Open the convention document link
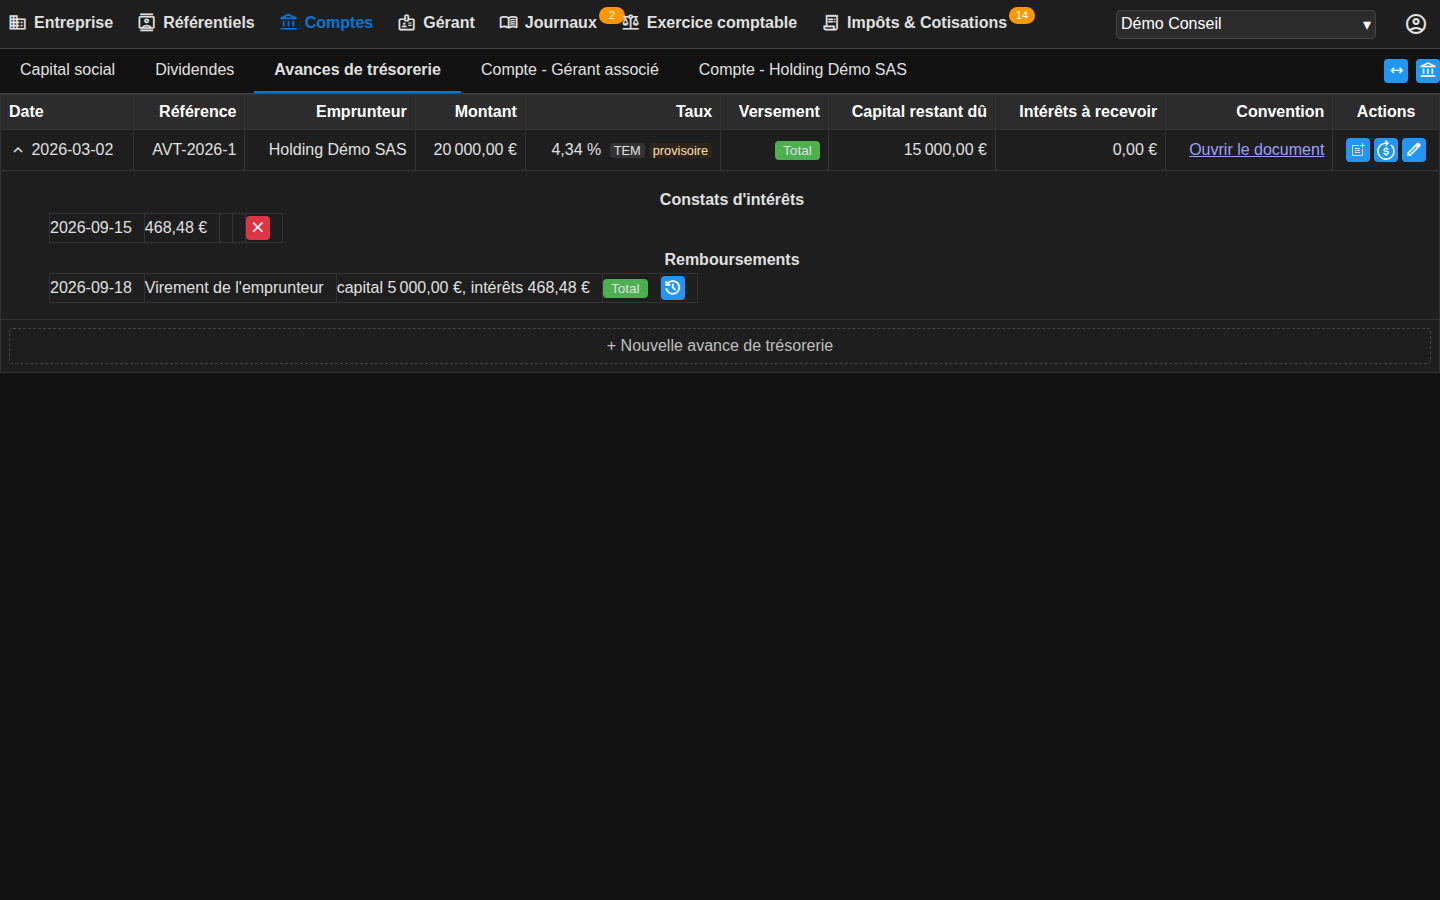 click(1256, 150)
